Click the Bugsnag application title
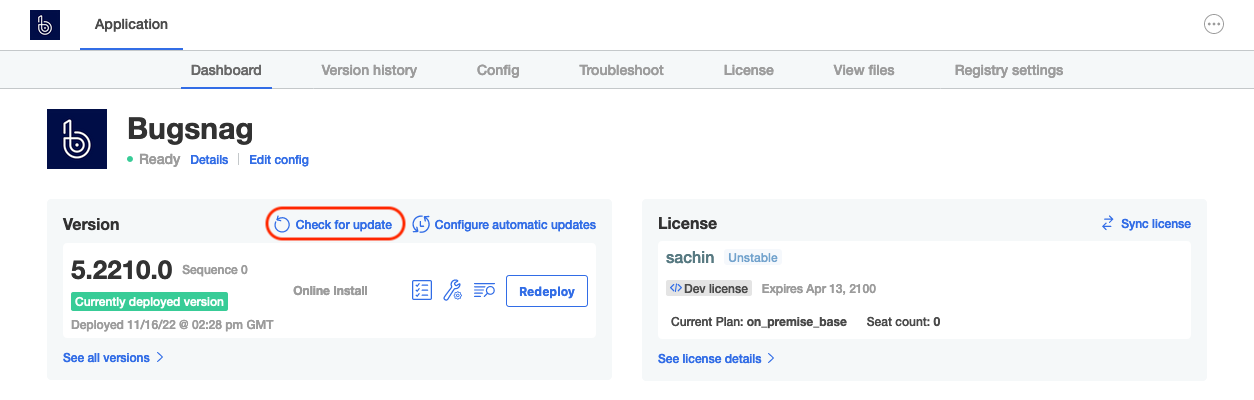Screen dimensions: 1254x400 [191, 129]
